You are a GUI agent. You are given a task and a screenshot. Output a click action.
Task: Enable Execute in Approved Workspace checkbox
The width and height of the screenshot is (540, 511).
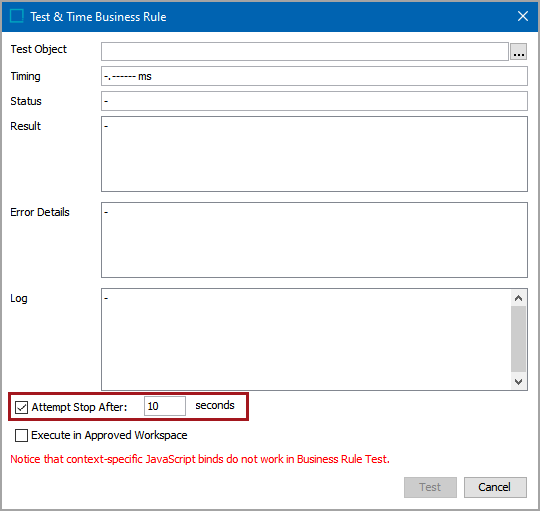tap(21, 435)
